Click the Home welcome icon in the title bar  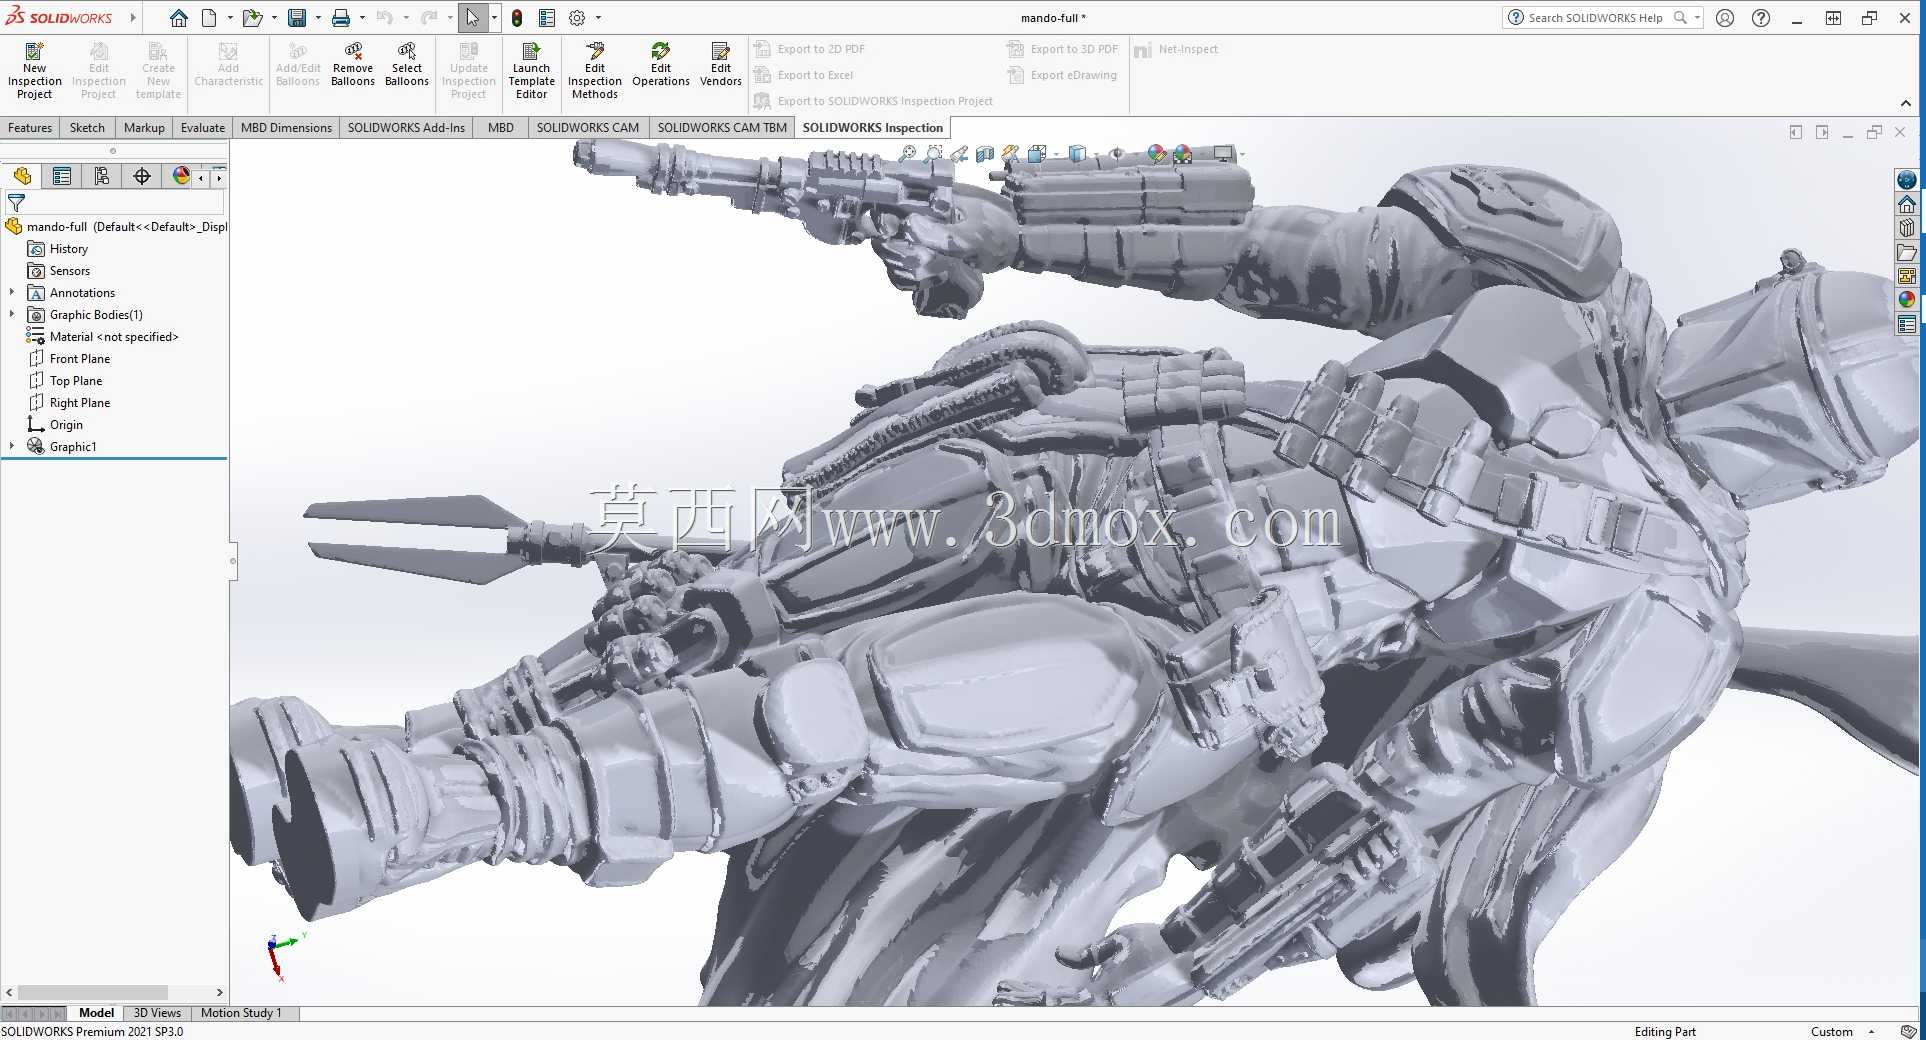179,18
